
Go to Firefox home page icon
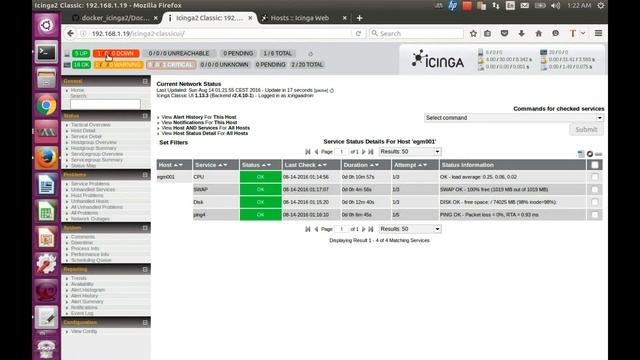click(538, 33)
